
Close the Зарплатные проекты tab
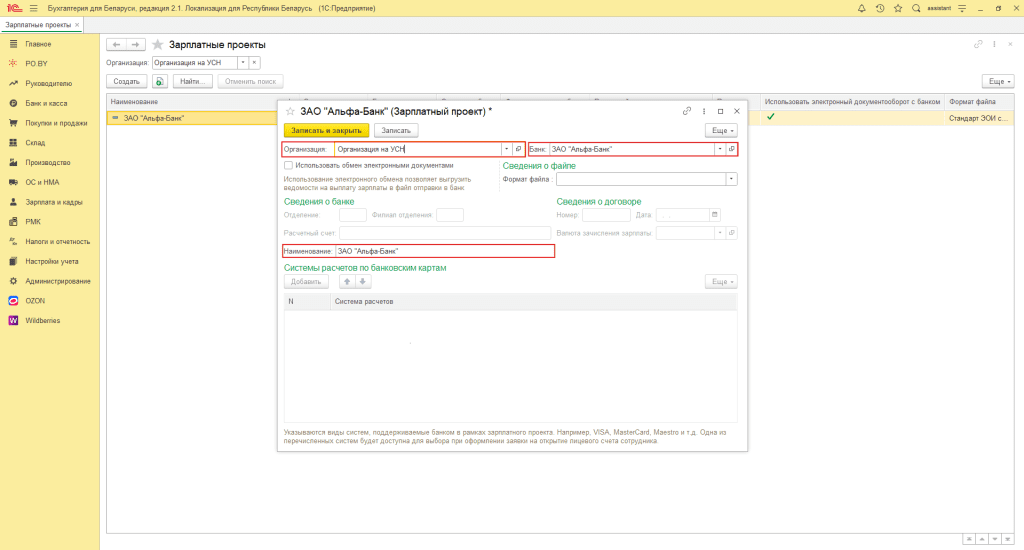coord(77,25)
